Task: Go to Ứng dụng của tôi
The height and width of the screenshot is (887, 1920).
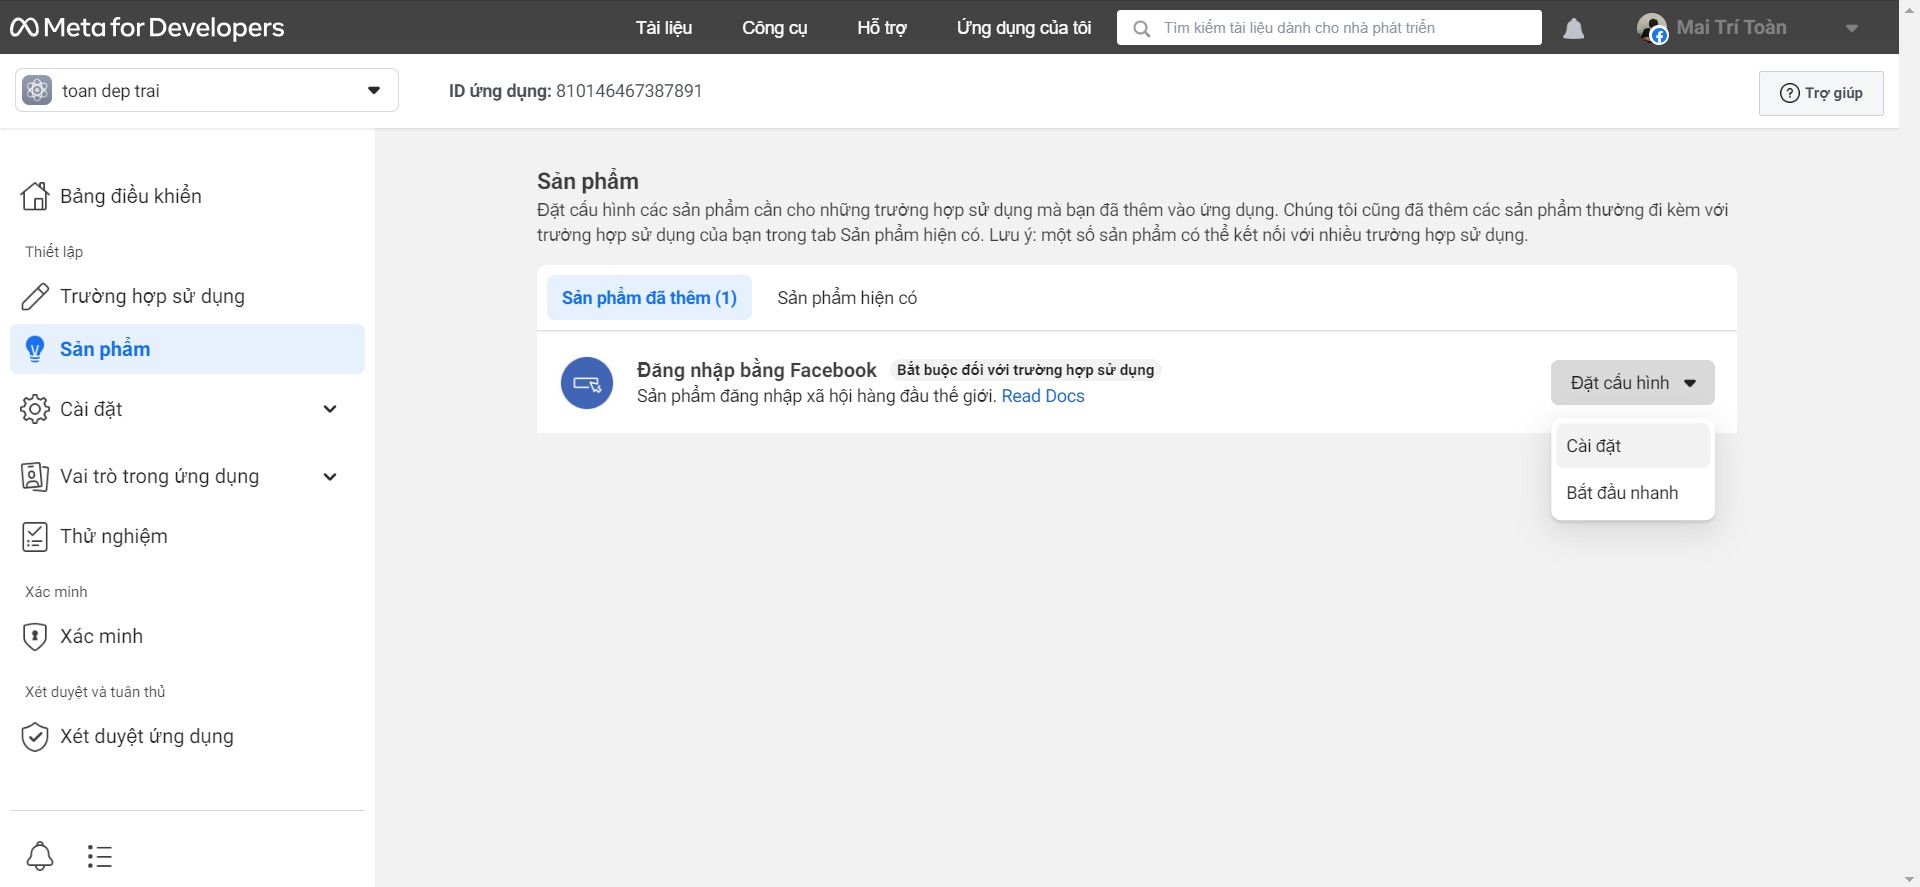Action: tap(1024, 28)
